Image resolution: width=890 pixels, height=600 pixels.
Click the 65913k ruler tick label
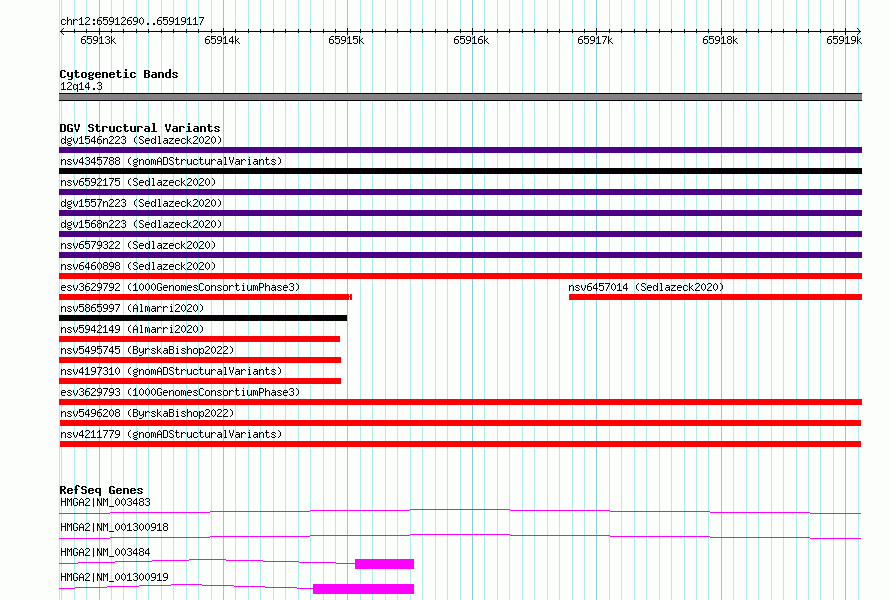pyautogui.click(x=98, y=40)
